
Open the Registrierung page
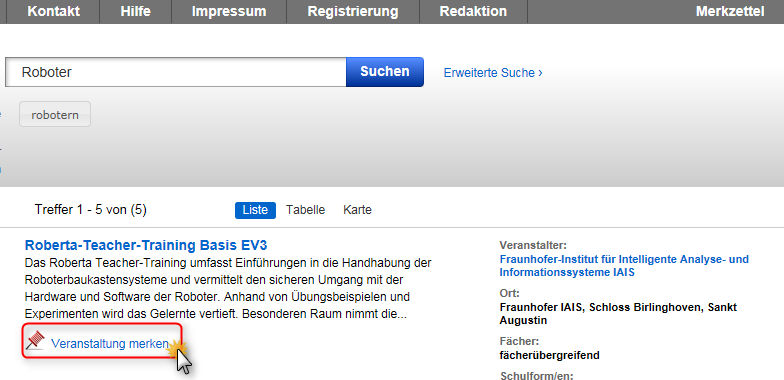pos(353,12)
